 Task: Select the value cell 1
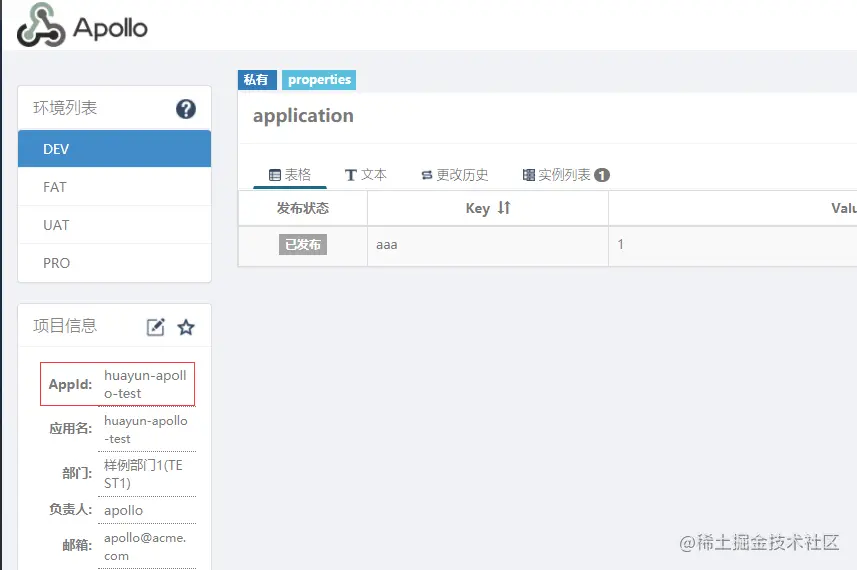point(732,245)
